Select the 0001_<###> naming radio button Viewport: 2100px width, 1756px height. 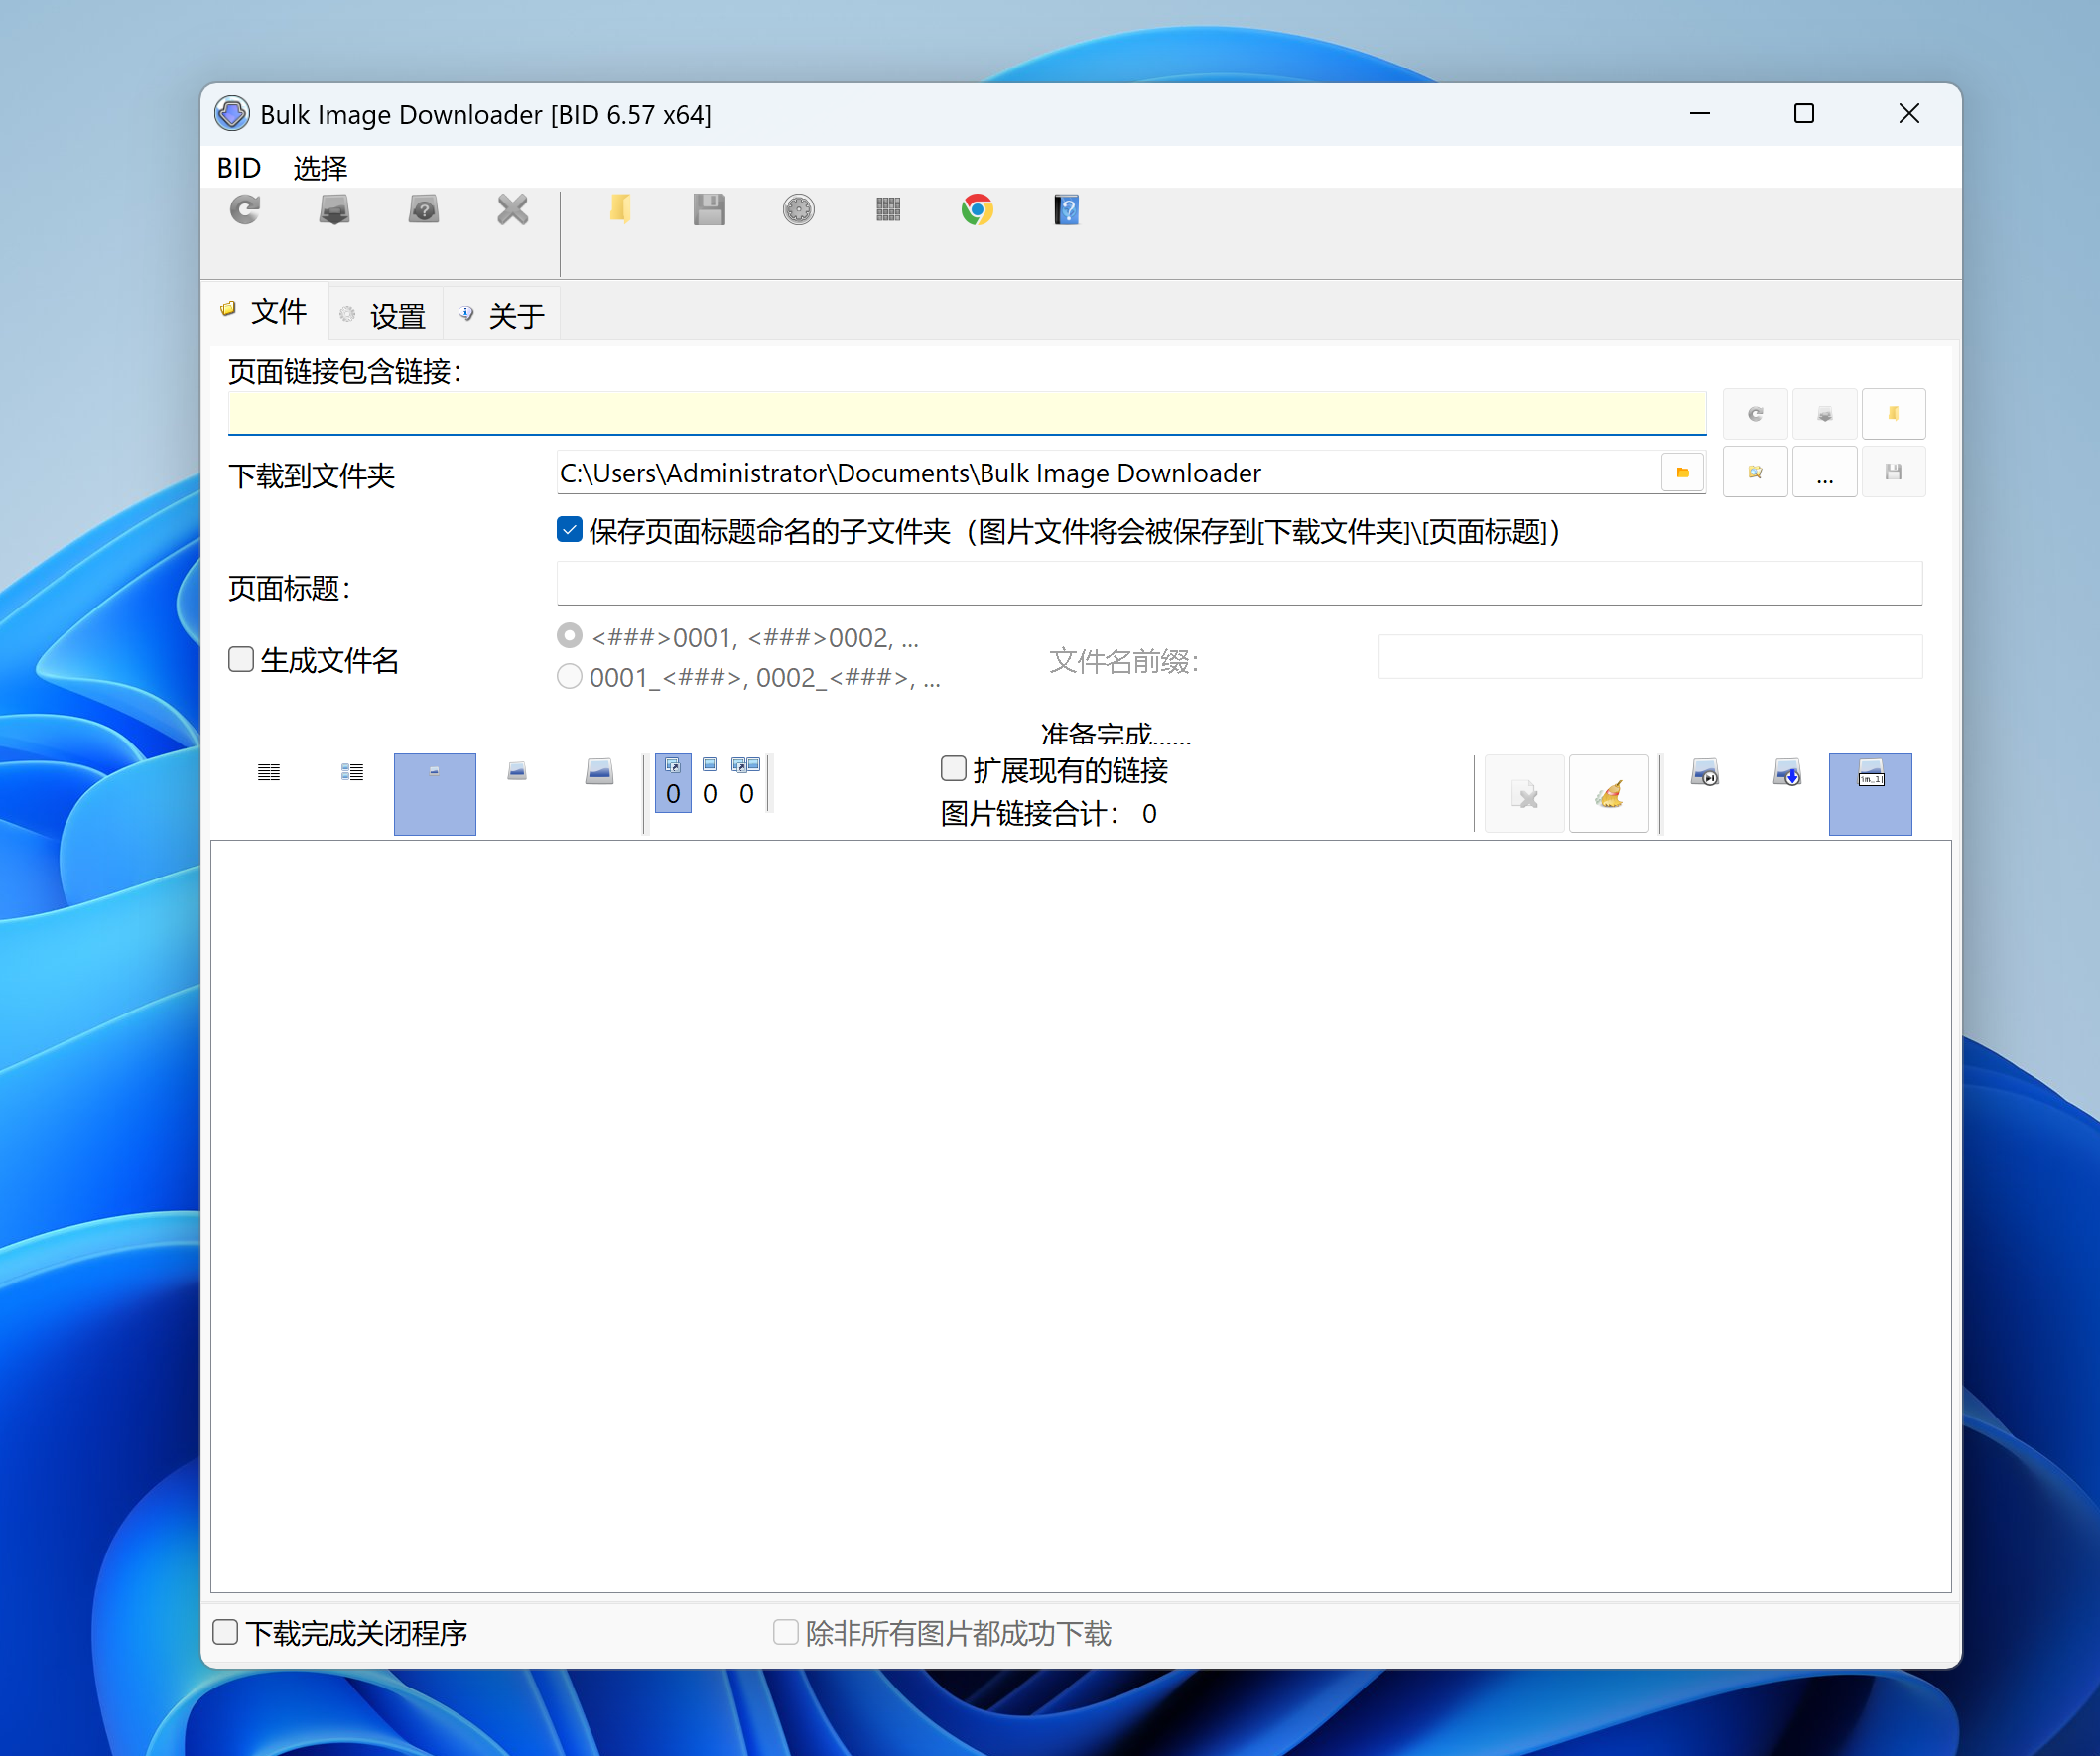click(570, 677)
